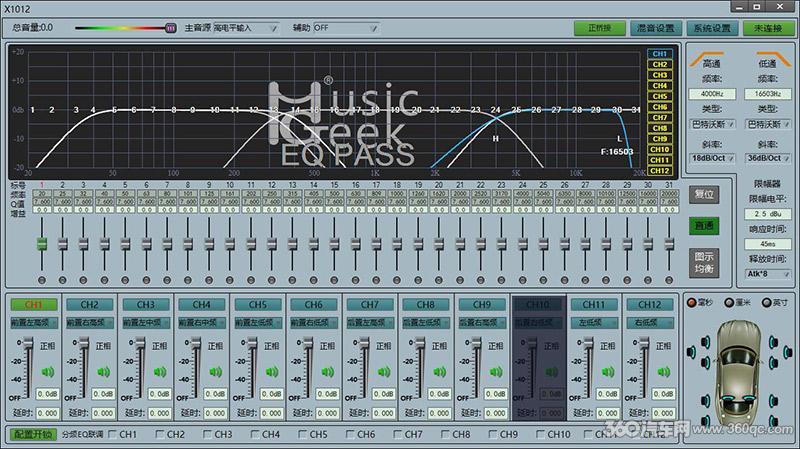Click the CH2 延时 delay value field
Viewport: 800px width, 449px height.
[104, 413]
